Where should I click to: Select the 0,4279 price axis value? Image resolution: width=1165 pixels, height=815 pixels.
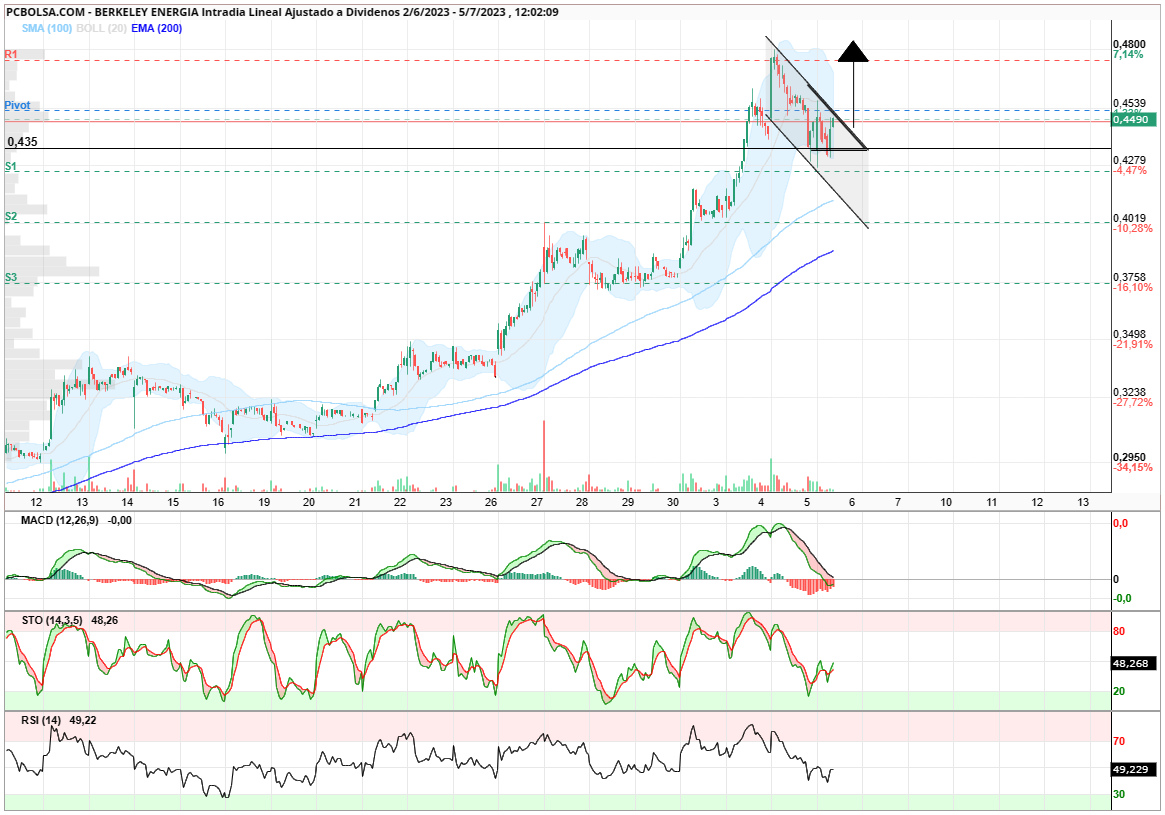1129,160
